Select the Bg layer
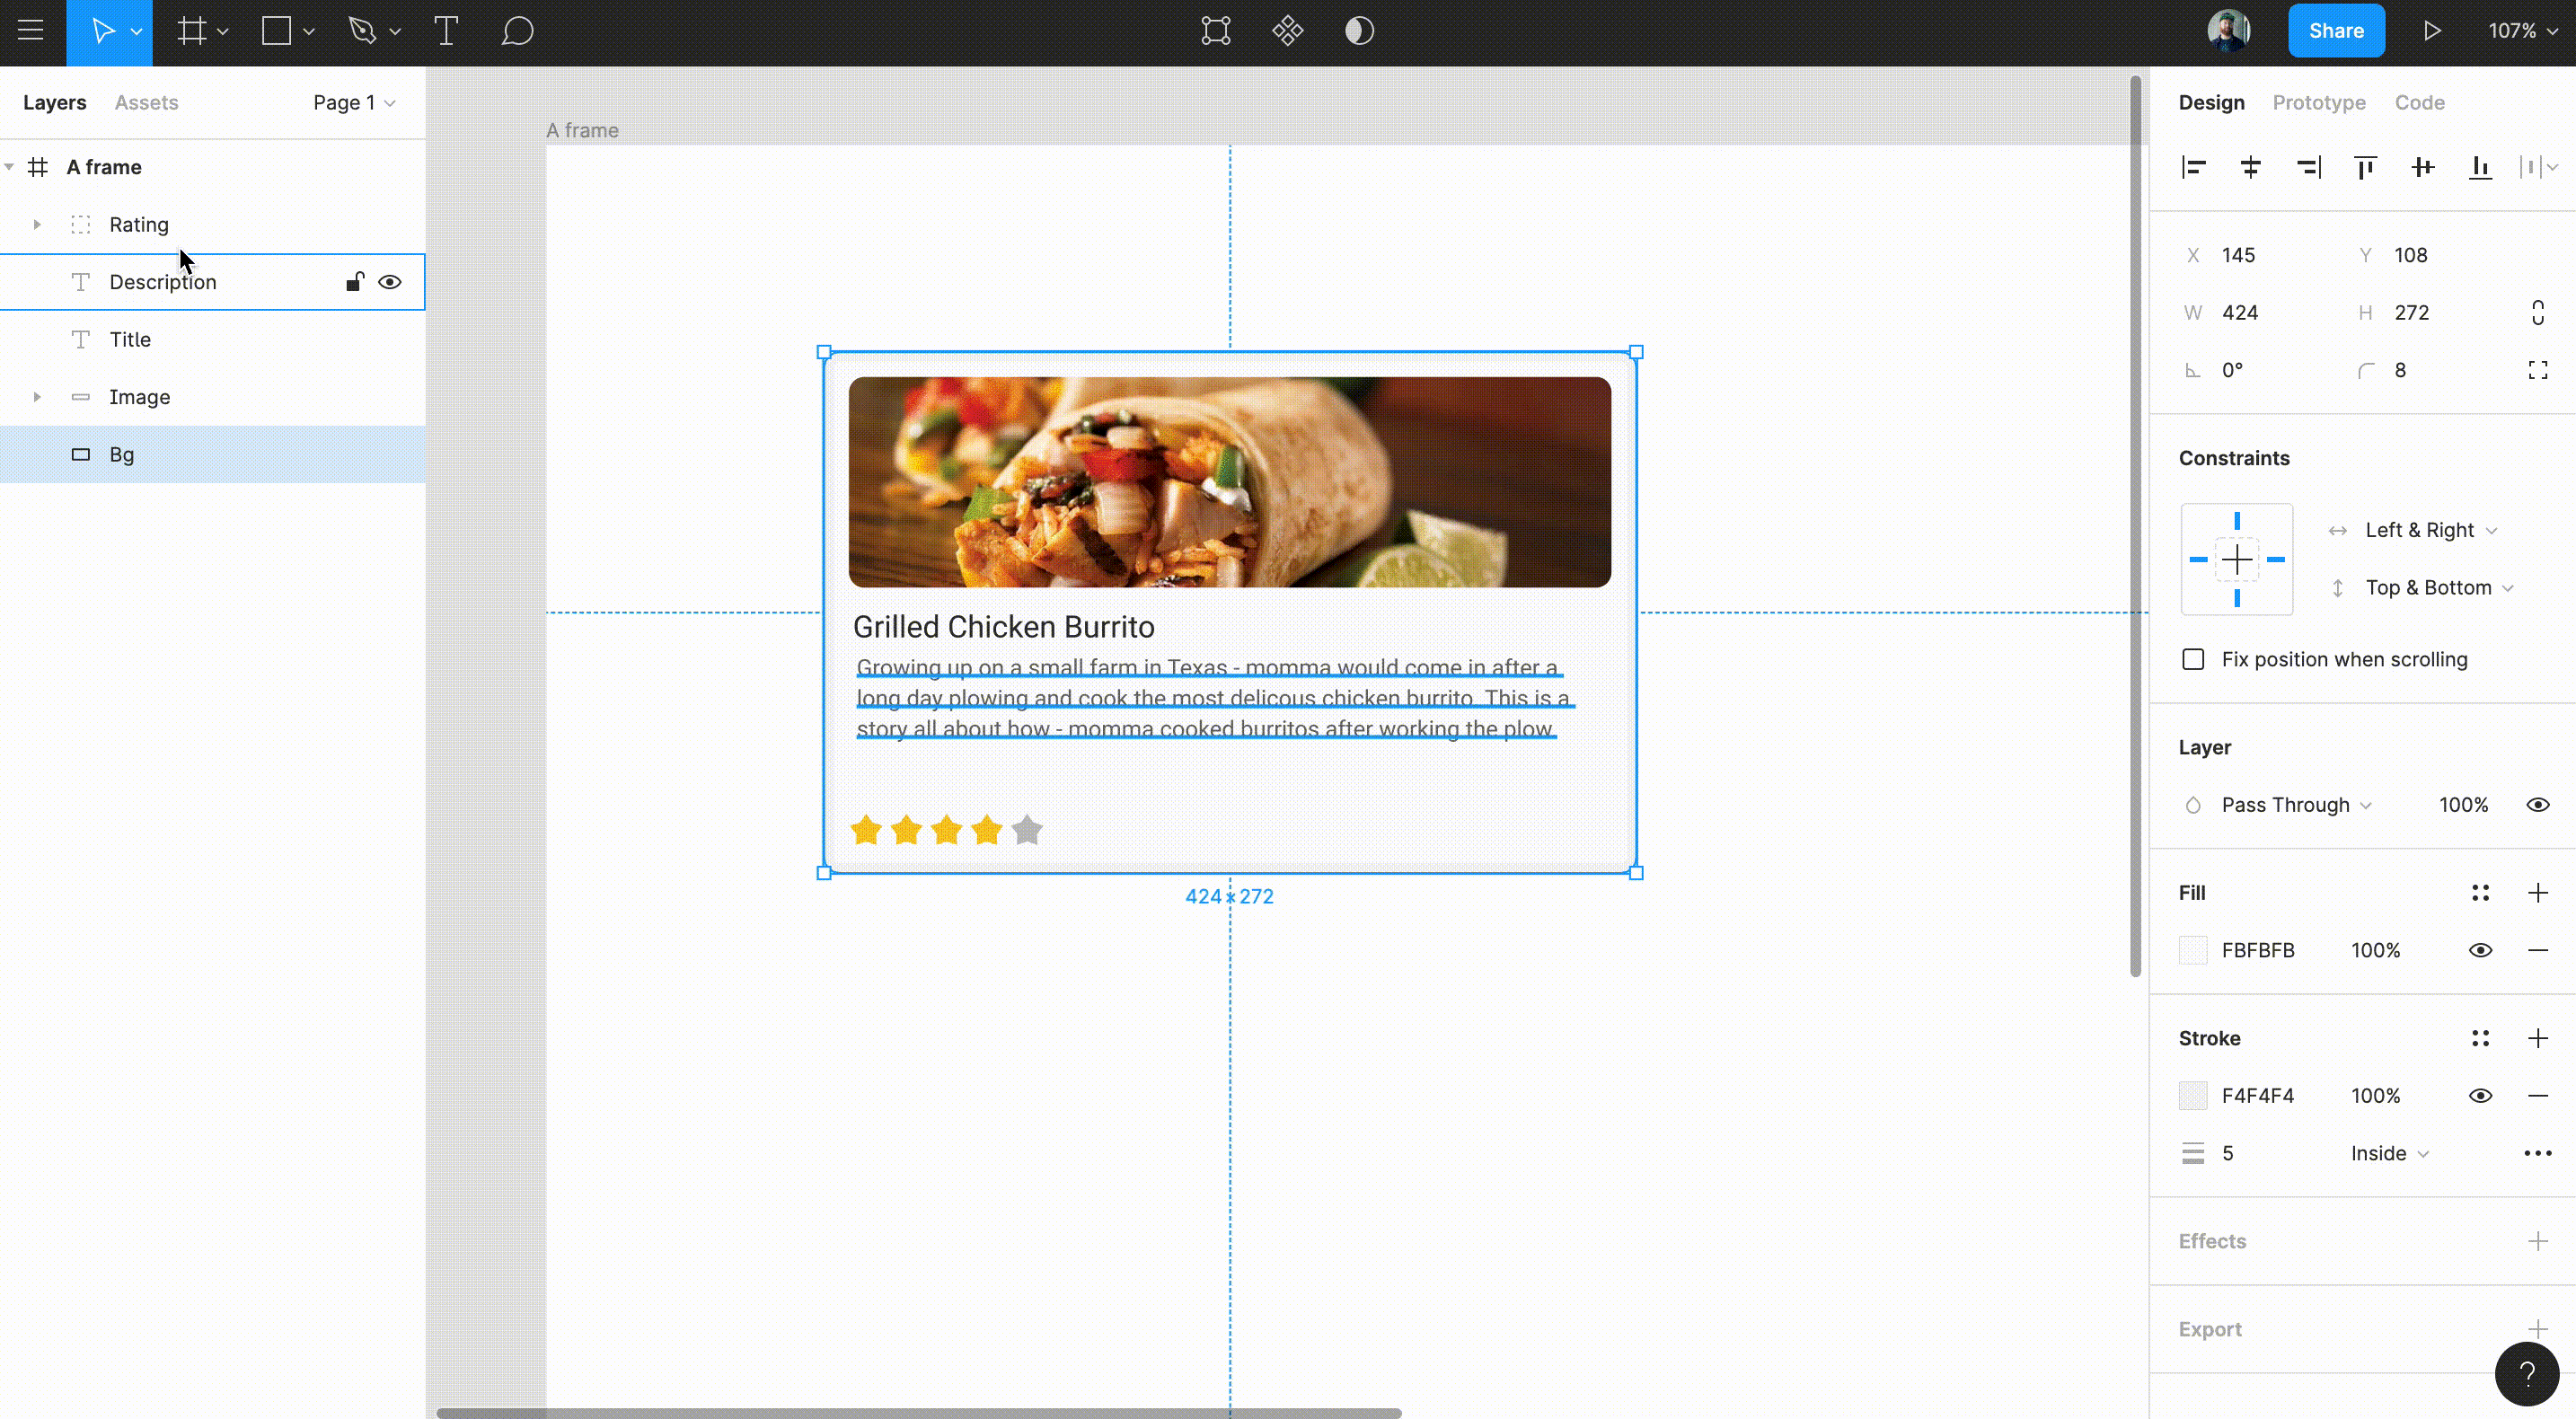Screen dimensions: 2576x1419 click(x=213, y=455)
